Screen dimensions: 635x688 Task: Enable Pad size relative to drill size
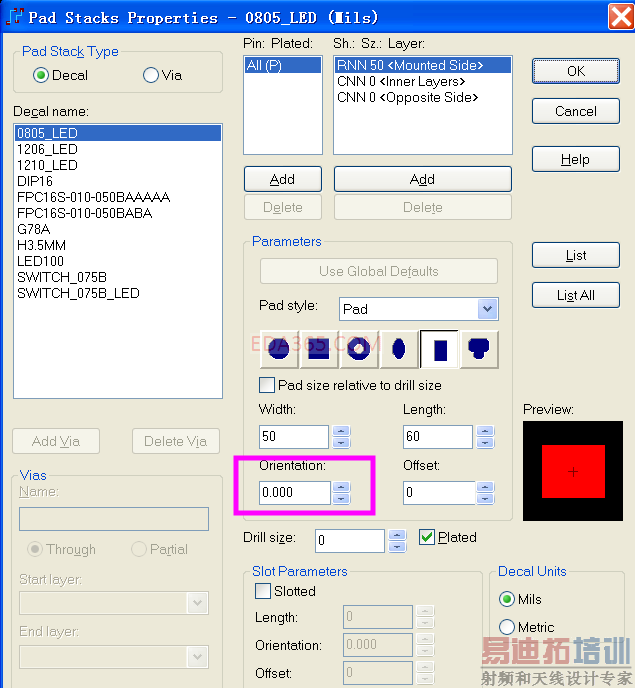267,385
